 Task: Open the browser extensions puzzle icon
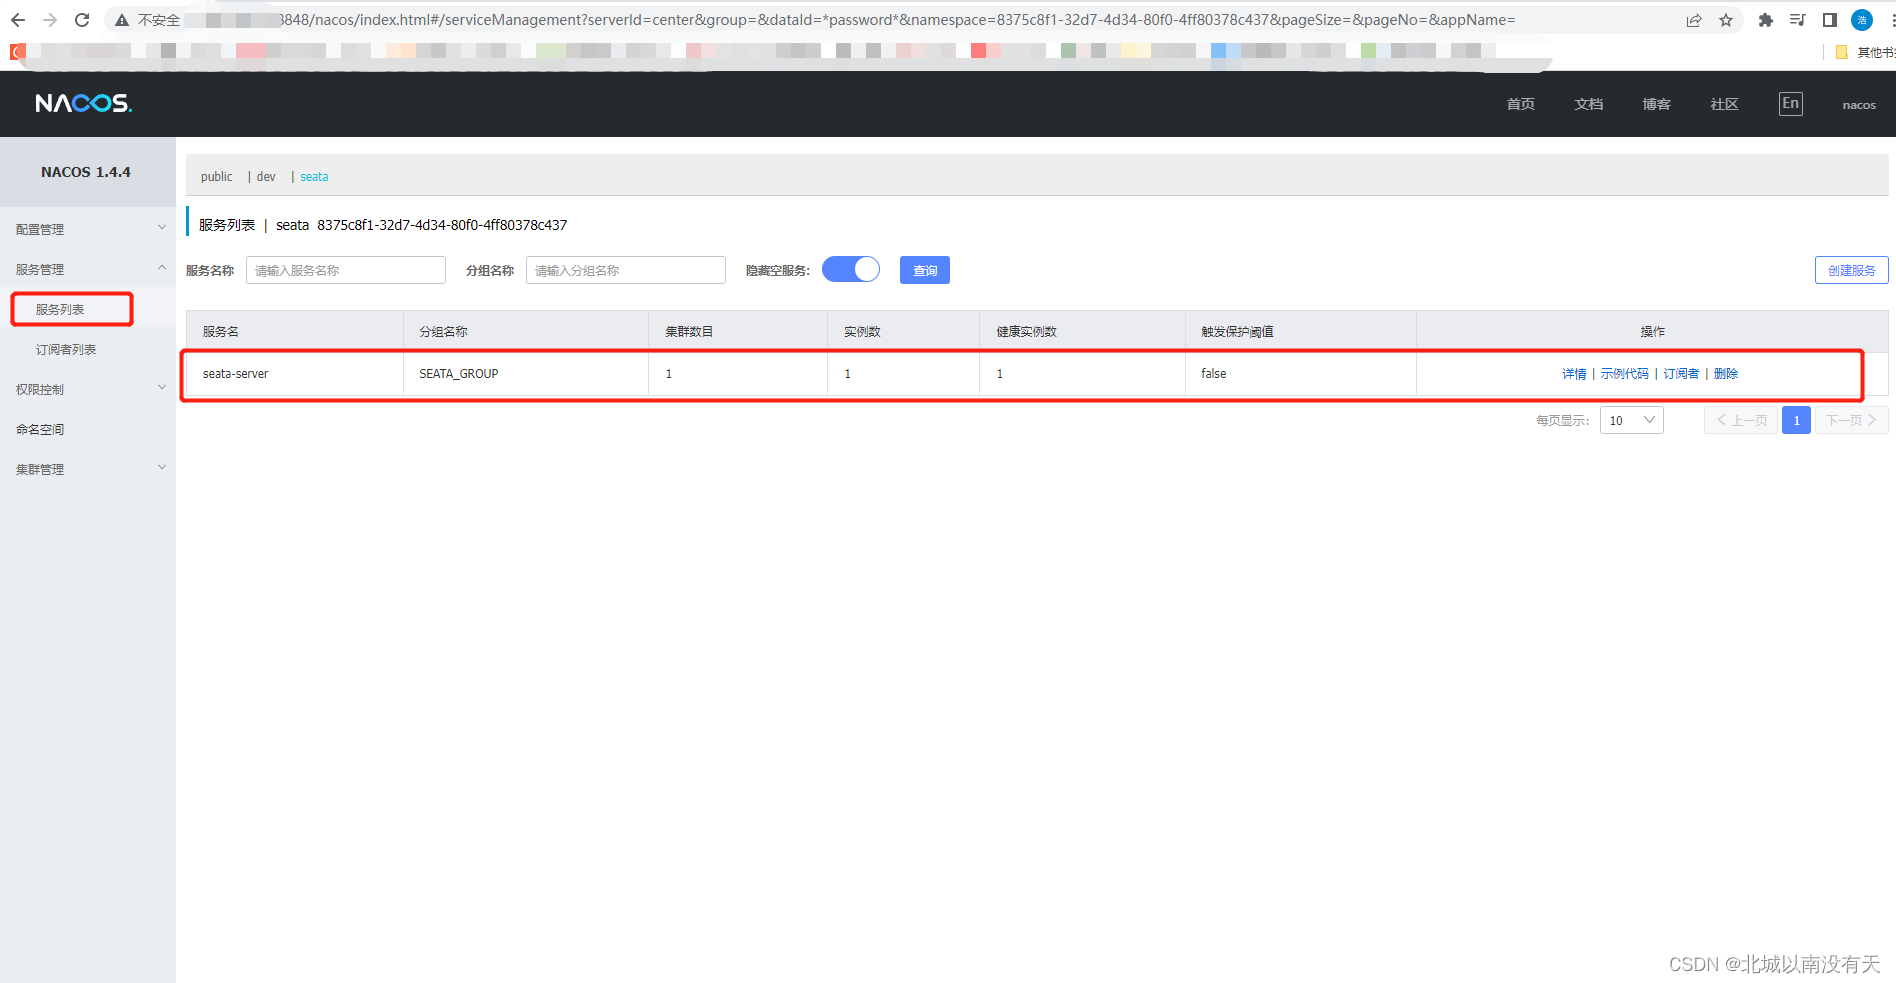coord(1766,20)
